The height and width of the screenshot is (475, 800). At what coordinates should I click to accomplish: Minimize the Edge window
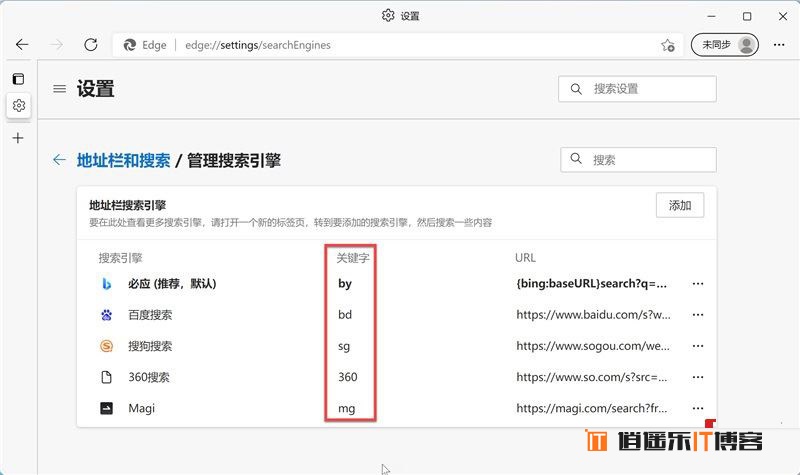pos(711,16)
